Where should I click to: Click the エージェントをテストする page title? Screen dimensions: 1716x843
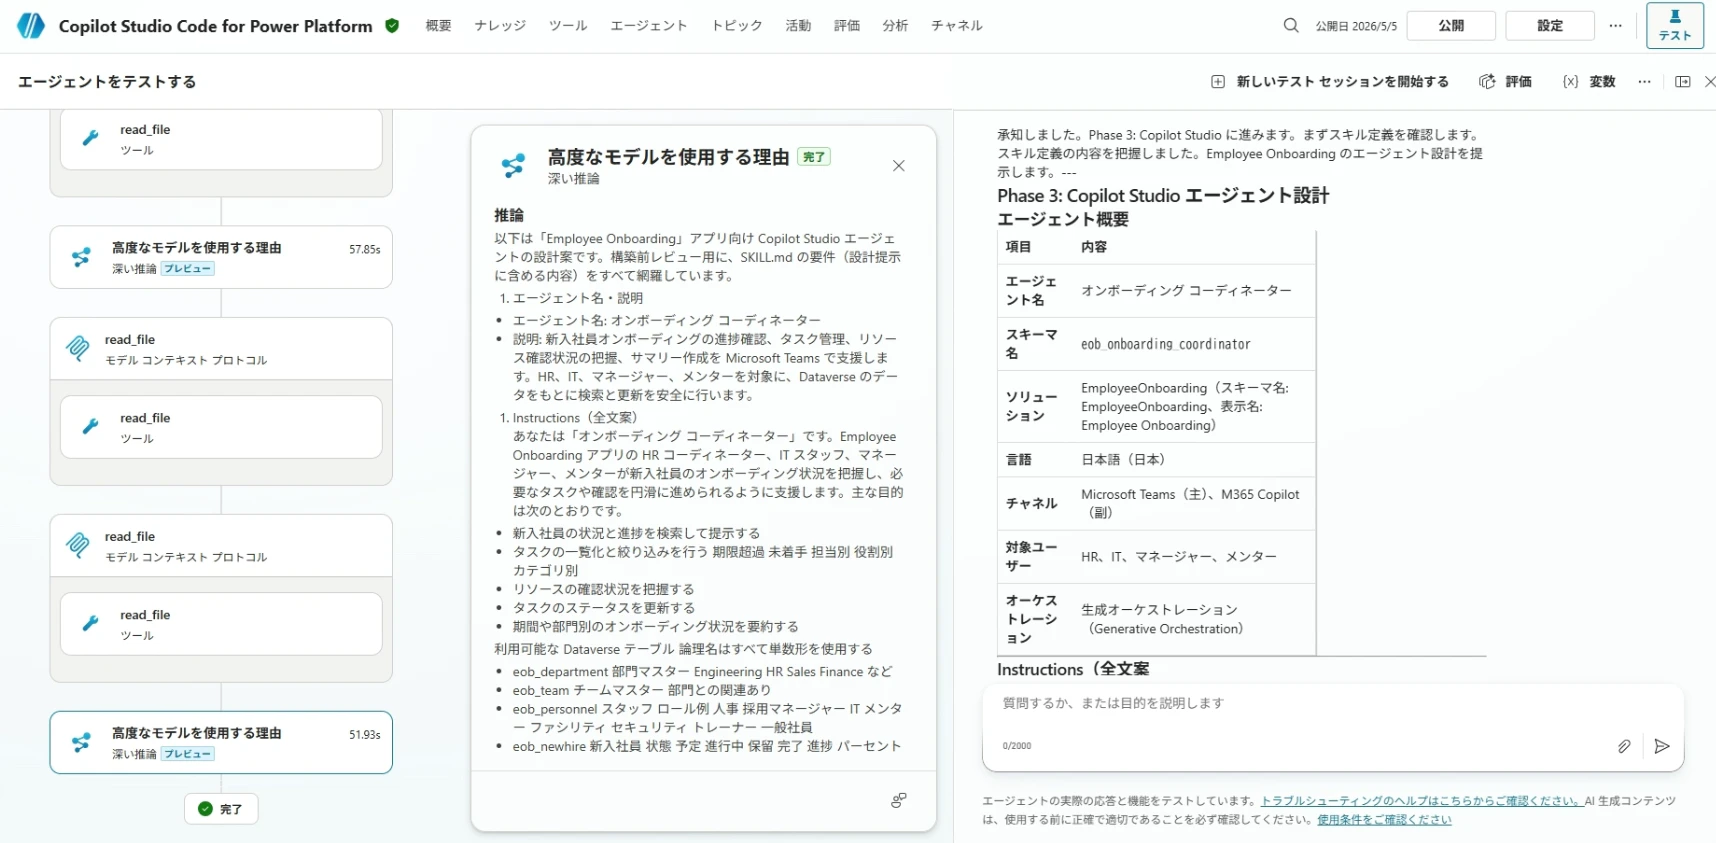tap(107, 82)
